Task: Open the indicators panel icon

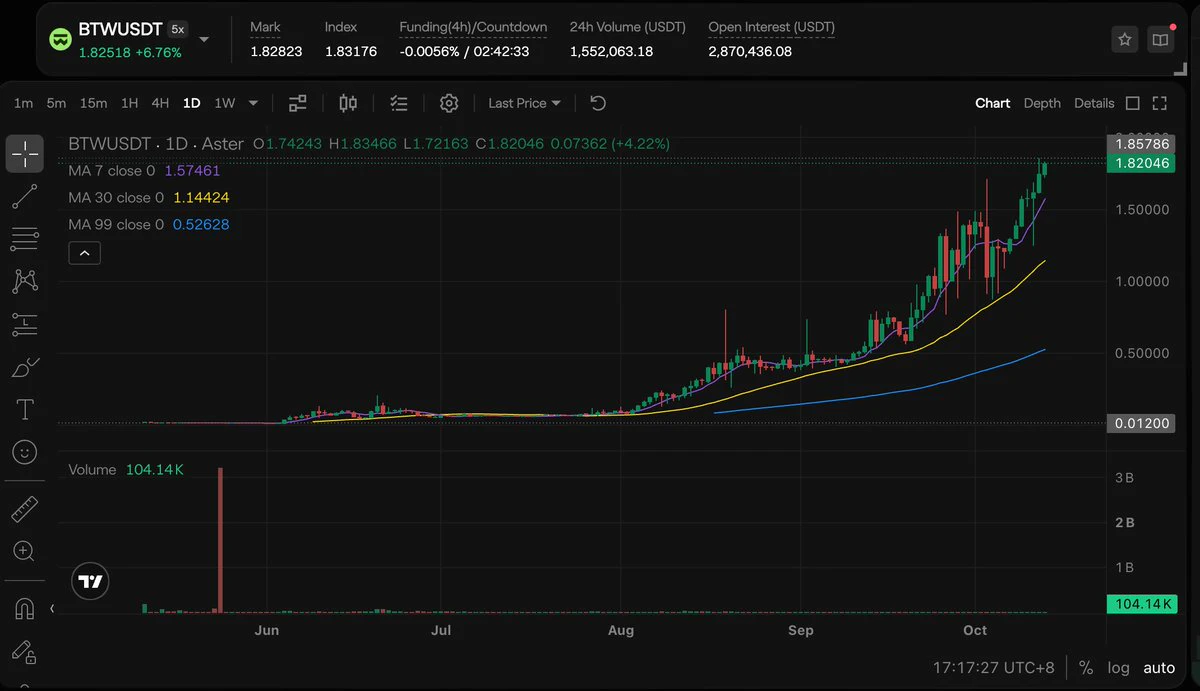Action: 298,103
